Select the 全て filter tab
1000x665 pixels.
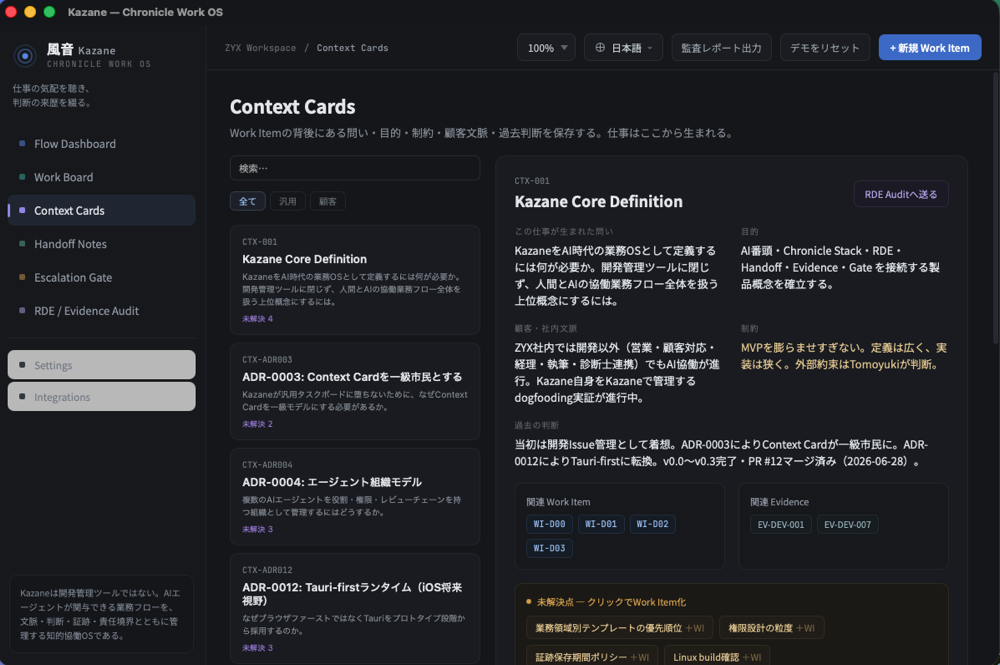247,201
